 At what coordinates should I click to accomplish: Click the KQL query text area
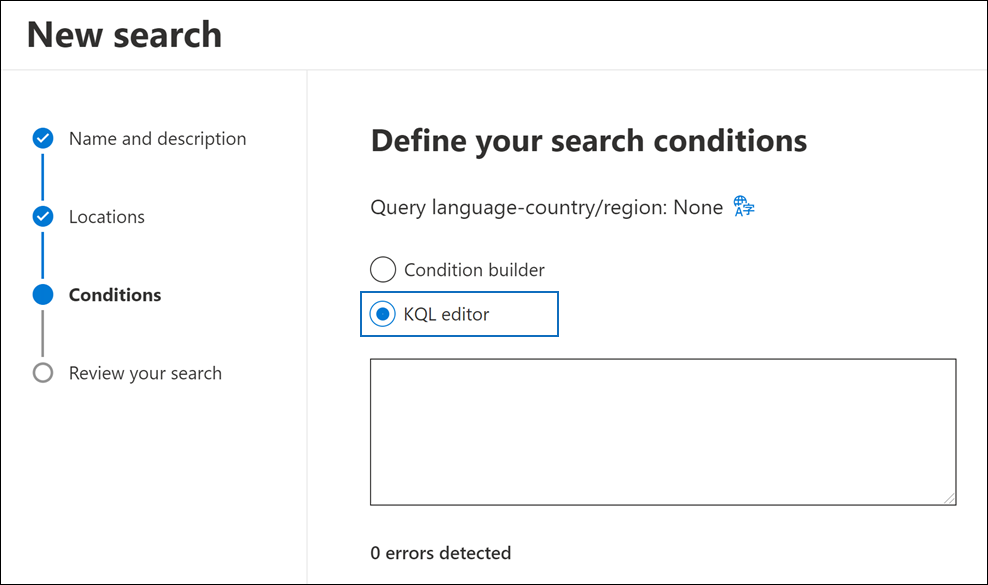663,430
